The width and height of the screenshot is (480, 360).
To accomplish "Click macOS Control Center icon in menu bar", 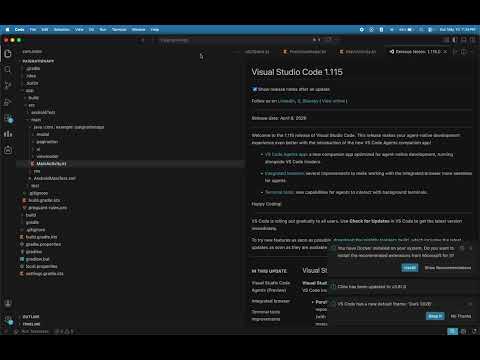I will 430,29.
